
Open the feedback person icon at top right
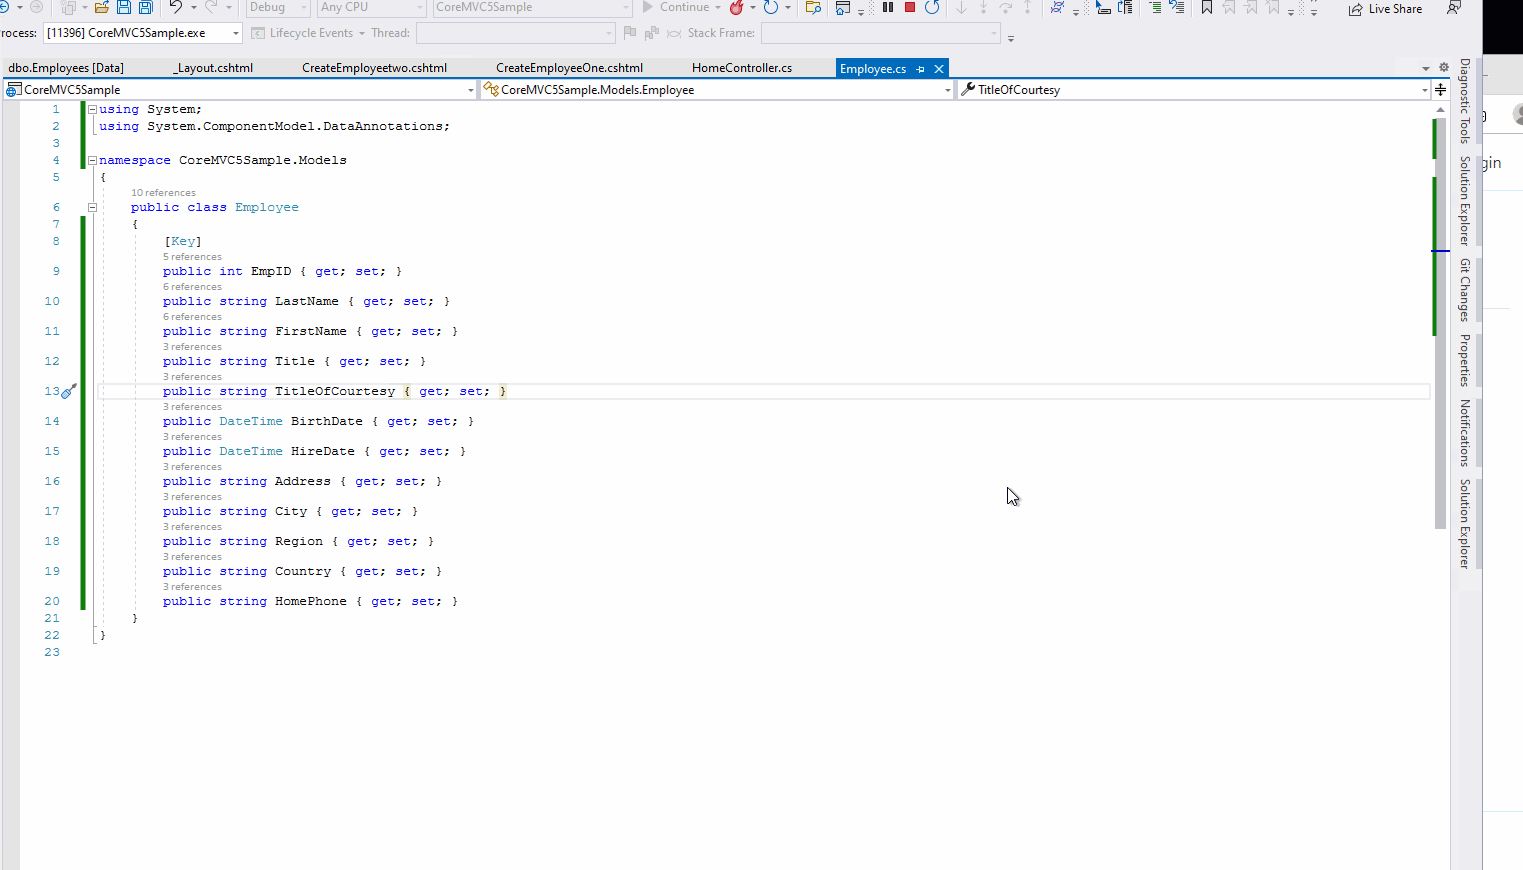(1454, 8)
